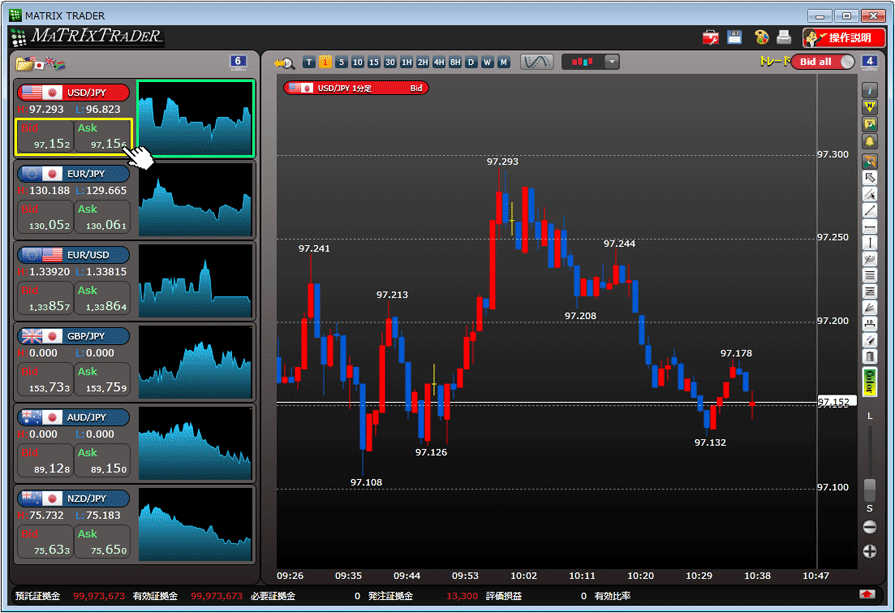Switch chart to 15-minute timeframe

point(373,62)
